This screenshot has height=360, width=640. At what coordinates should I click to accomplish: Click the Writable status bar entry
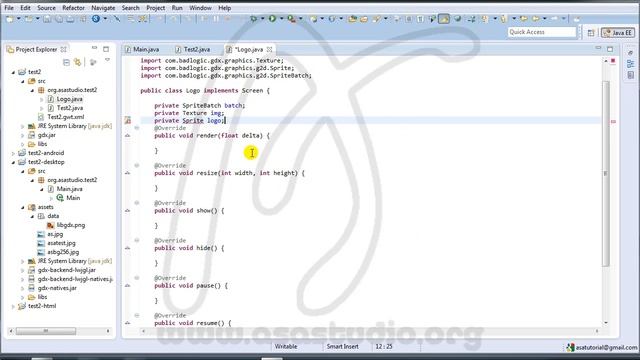[x=286, y=347]
